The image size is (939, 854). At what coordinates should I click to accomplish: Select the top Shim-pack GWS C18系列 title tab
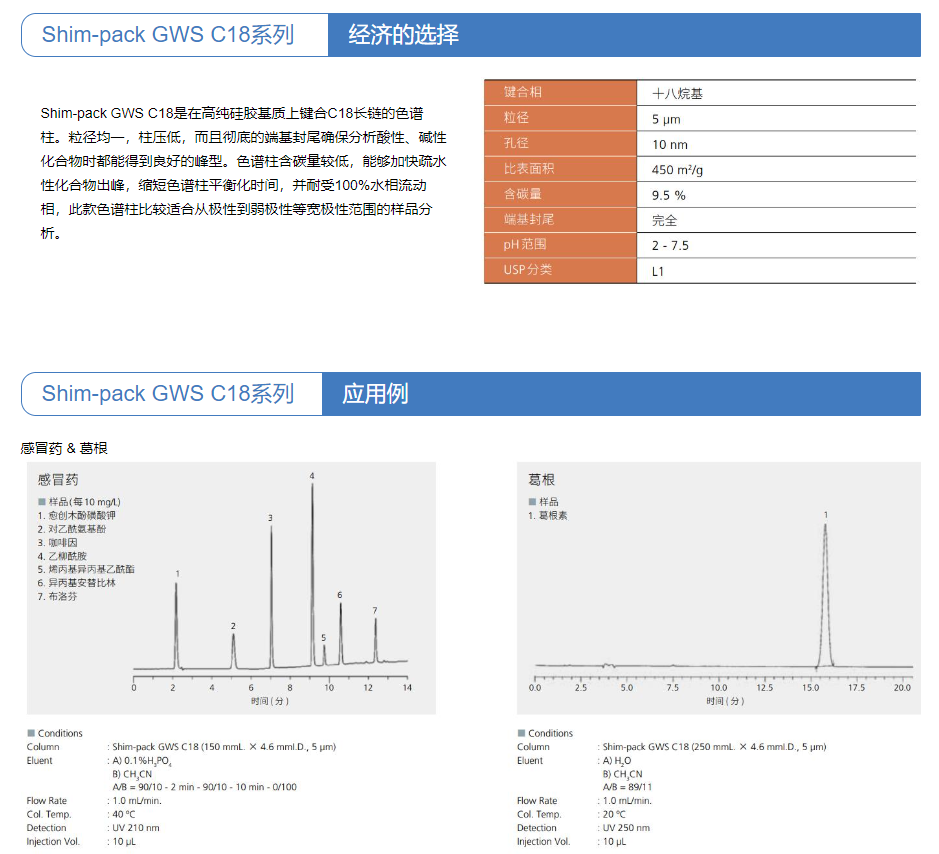click(x=168, y=35)
